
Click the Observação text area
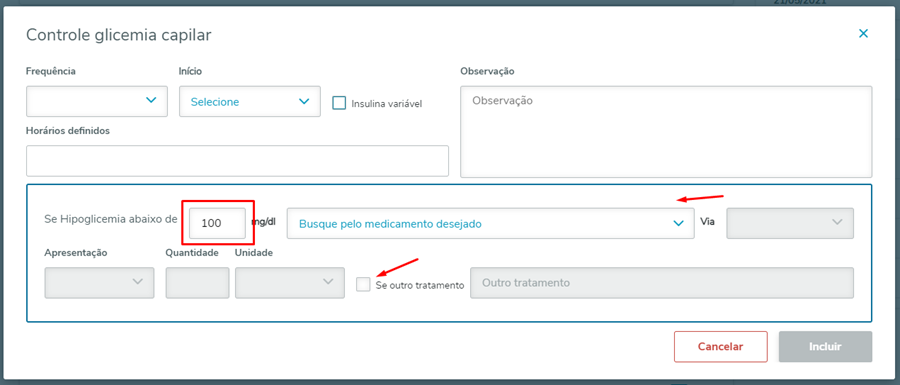click(x=666, y=131)
